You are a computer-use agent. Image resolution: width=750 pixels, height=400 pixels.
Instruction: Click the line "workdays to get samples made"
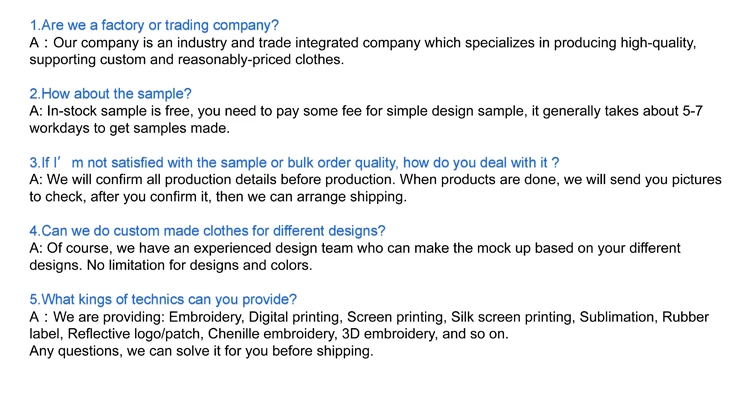click(130, 128)
